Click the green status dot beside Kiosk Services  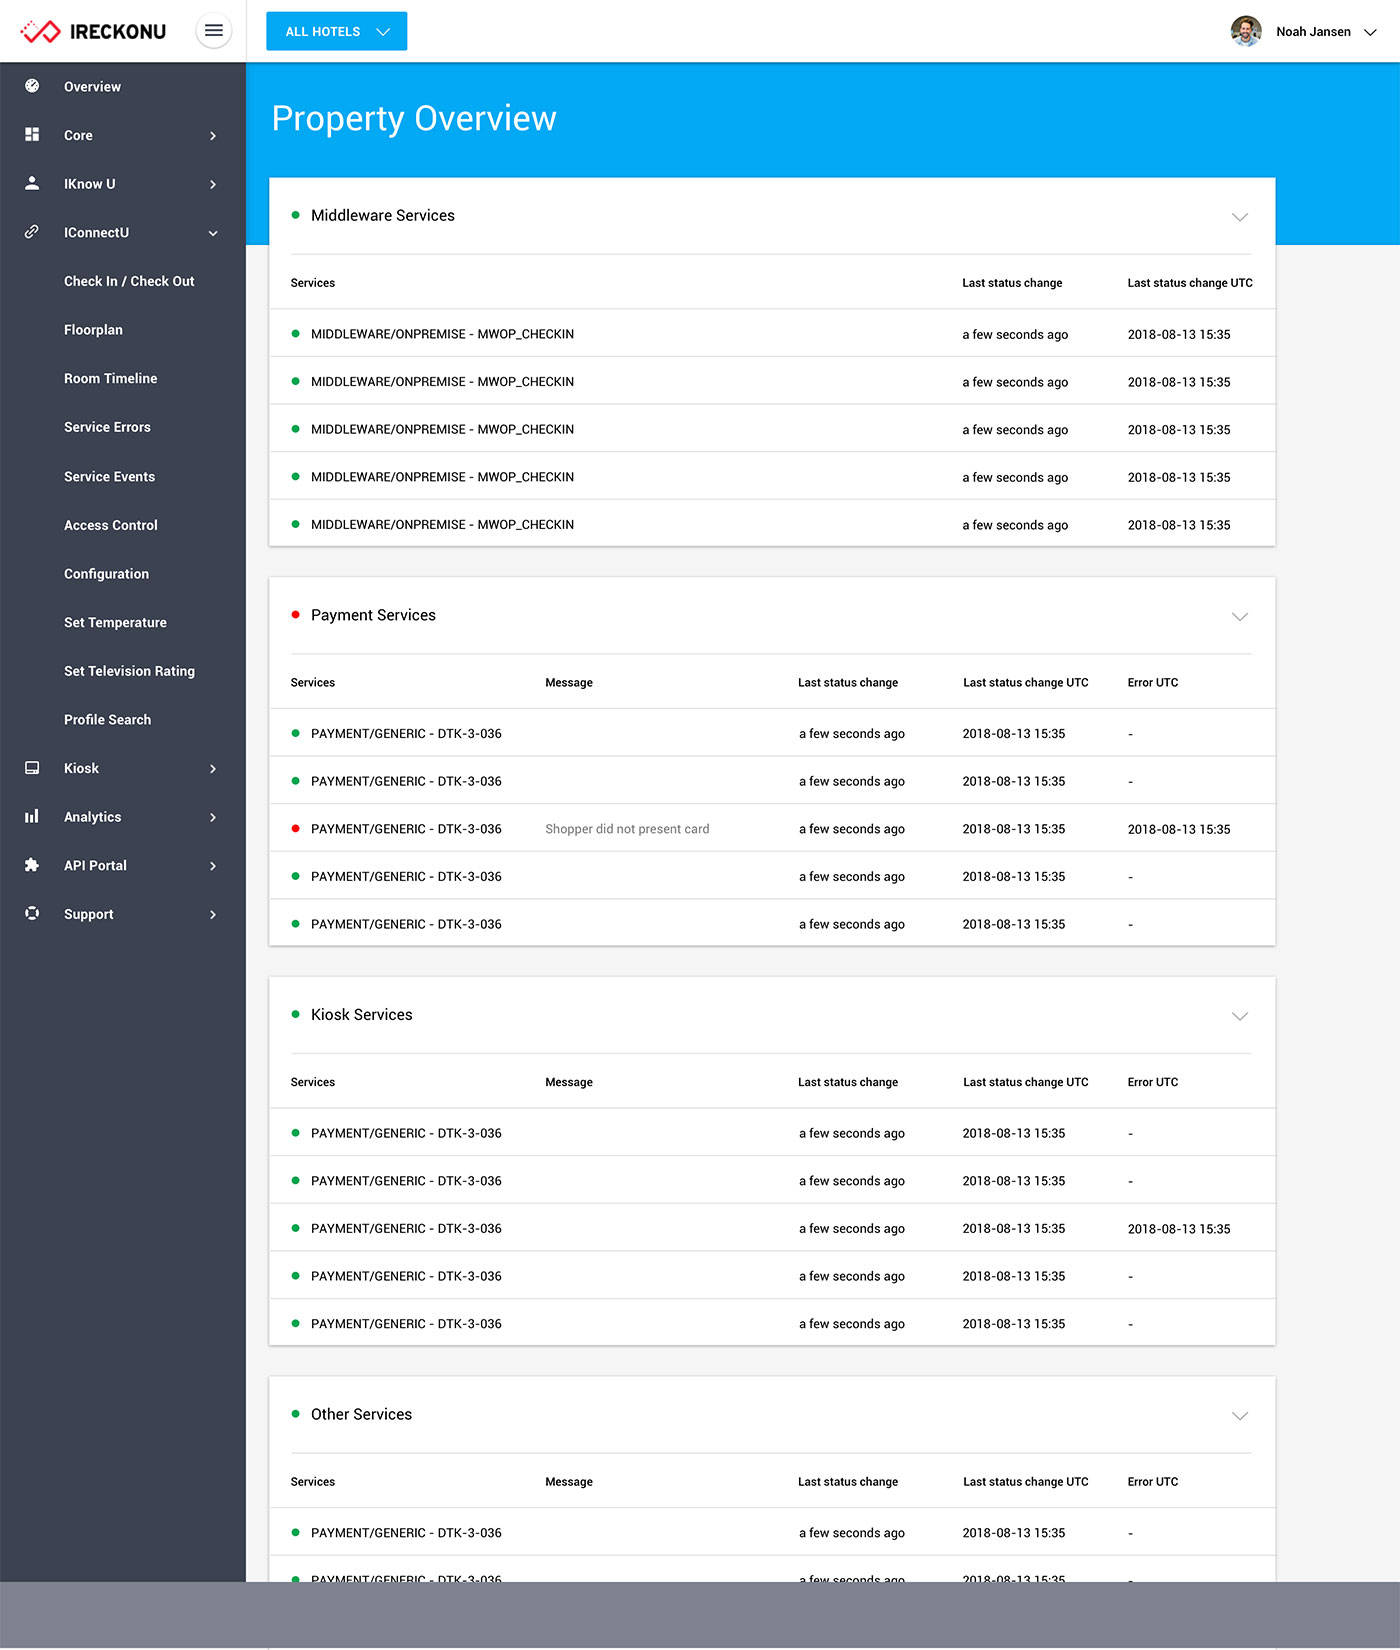295,1014
